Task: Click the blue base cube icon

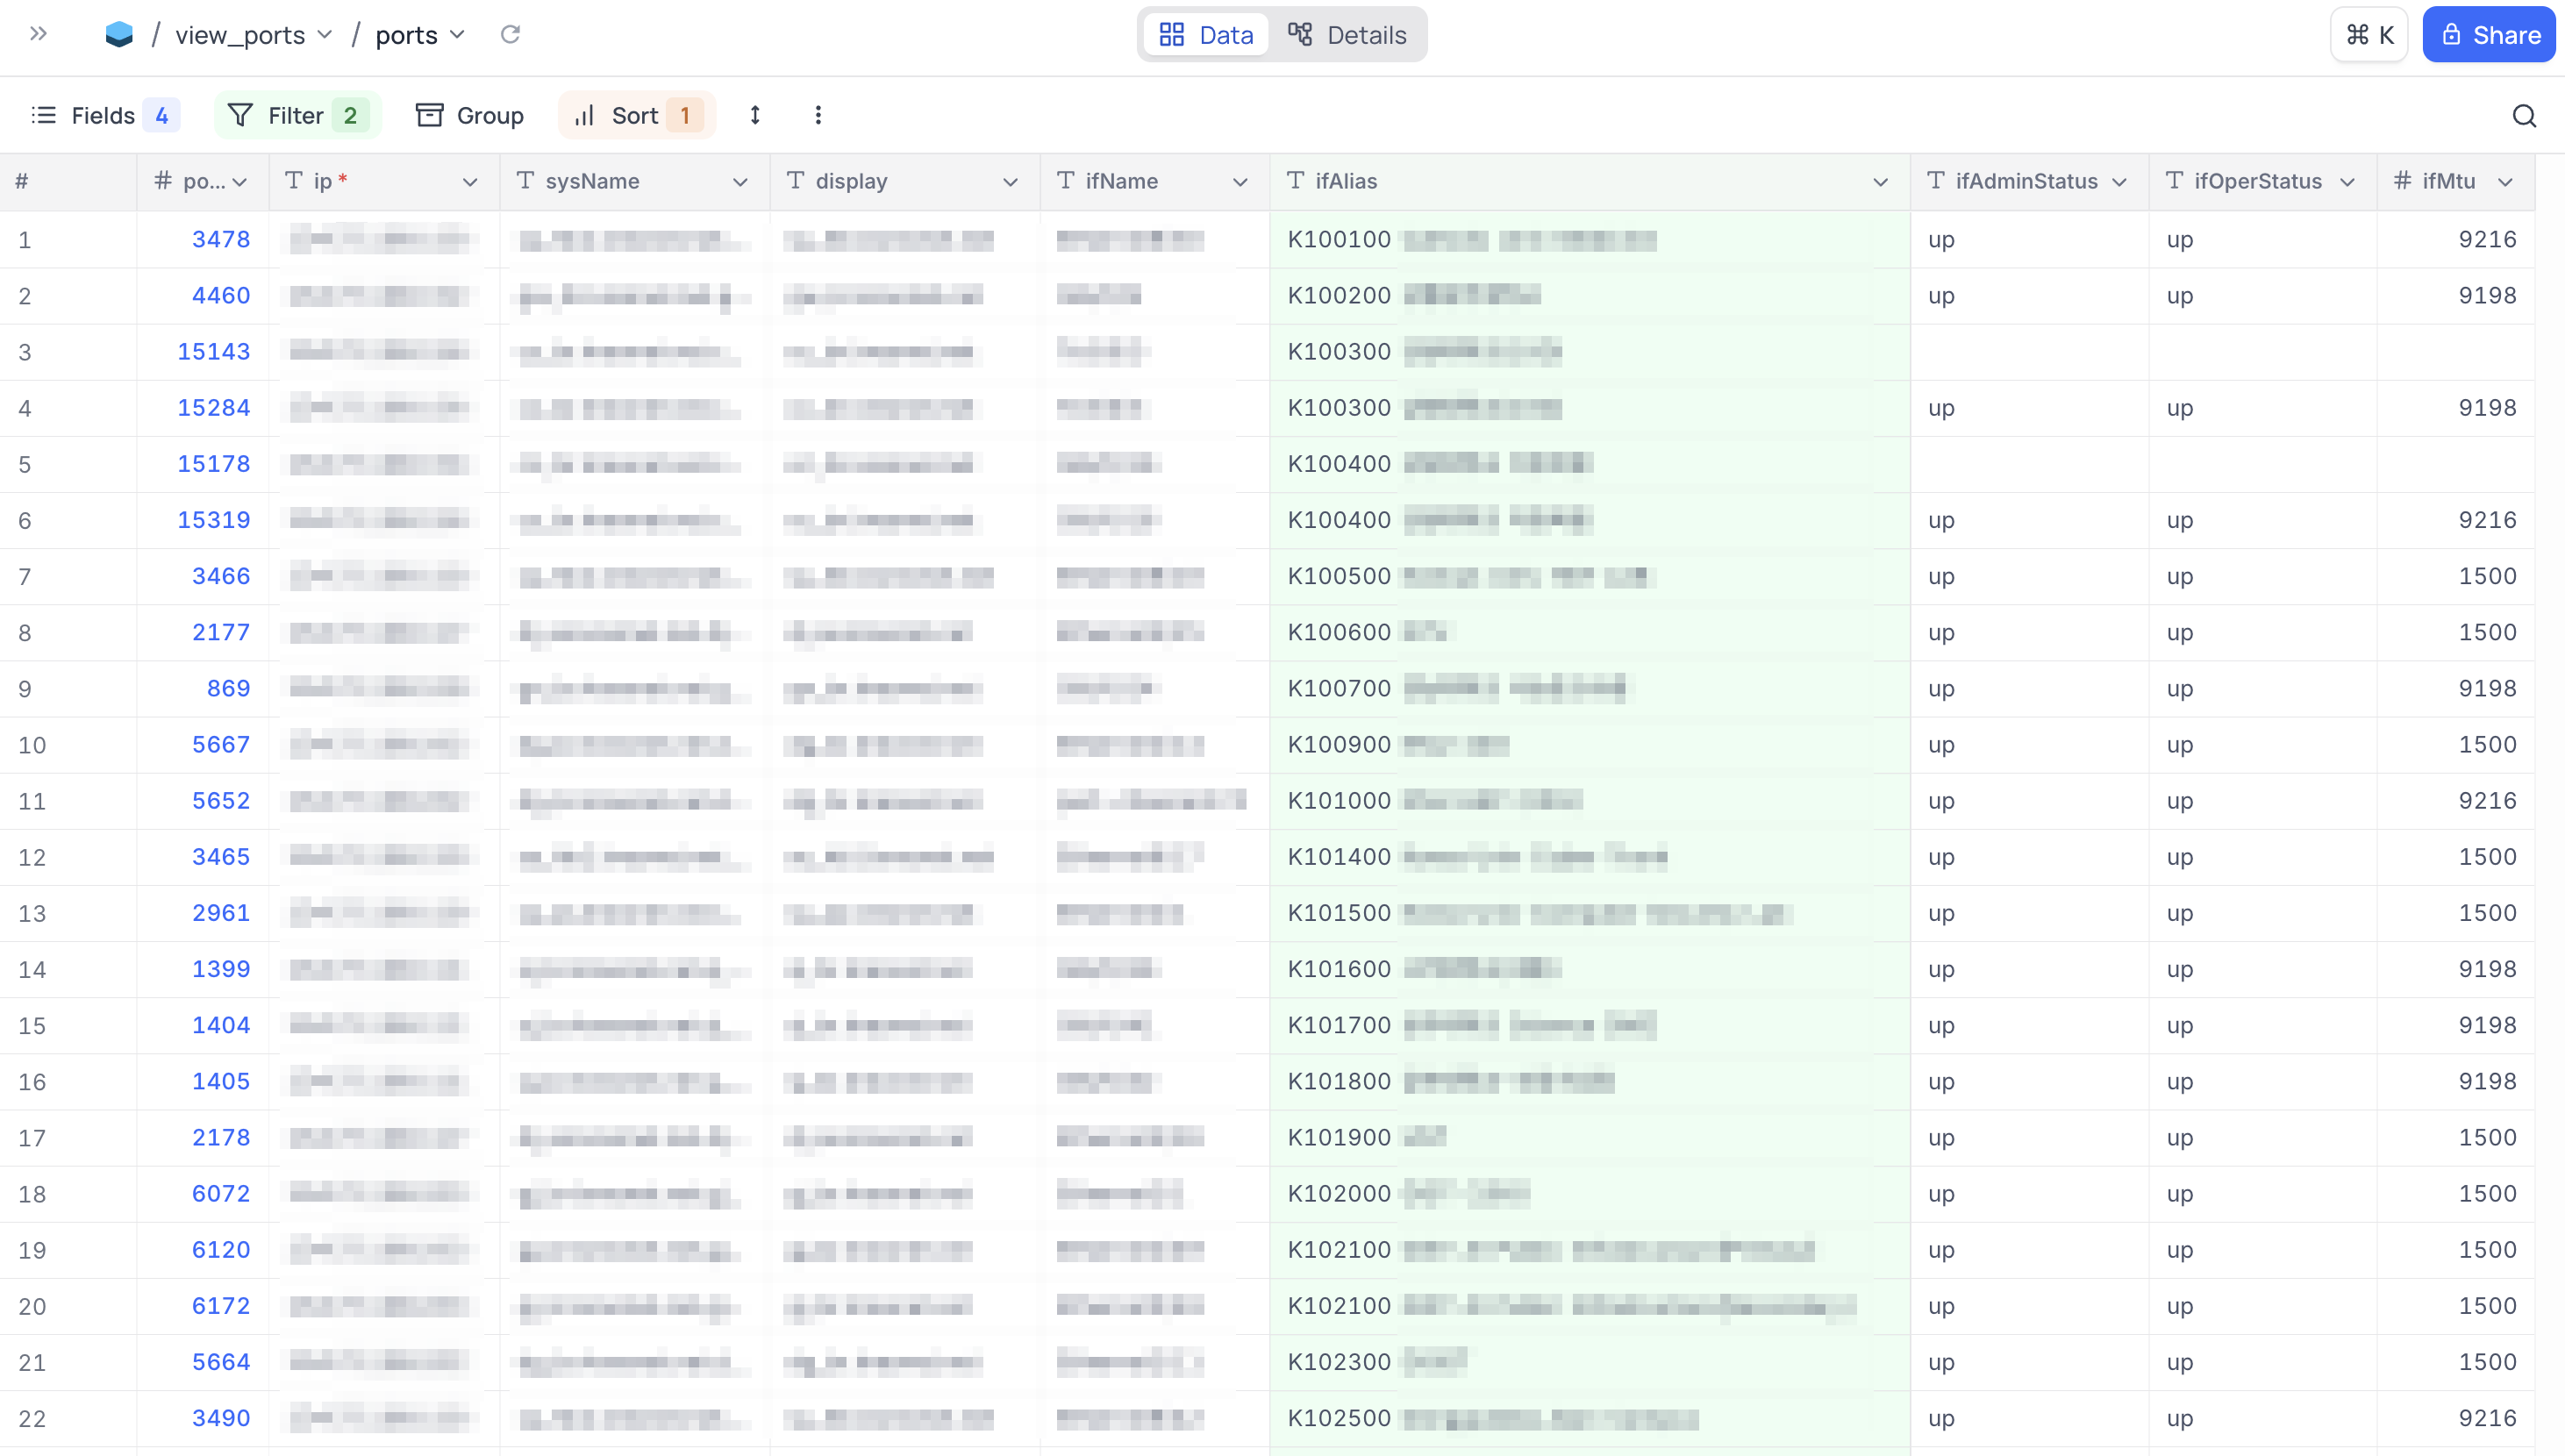Action: point(119,35)
